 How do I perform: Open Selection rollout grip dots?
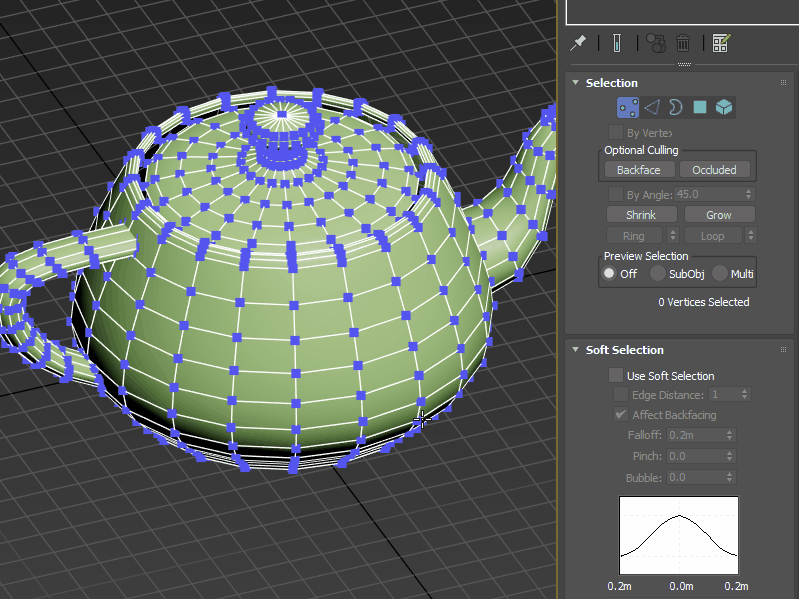pos(783,83)
